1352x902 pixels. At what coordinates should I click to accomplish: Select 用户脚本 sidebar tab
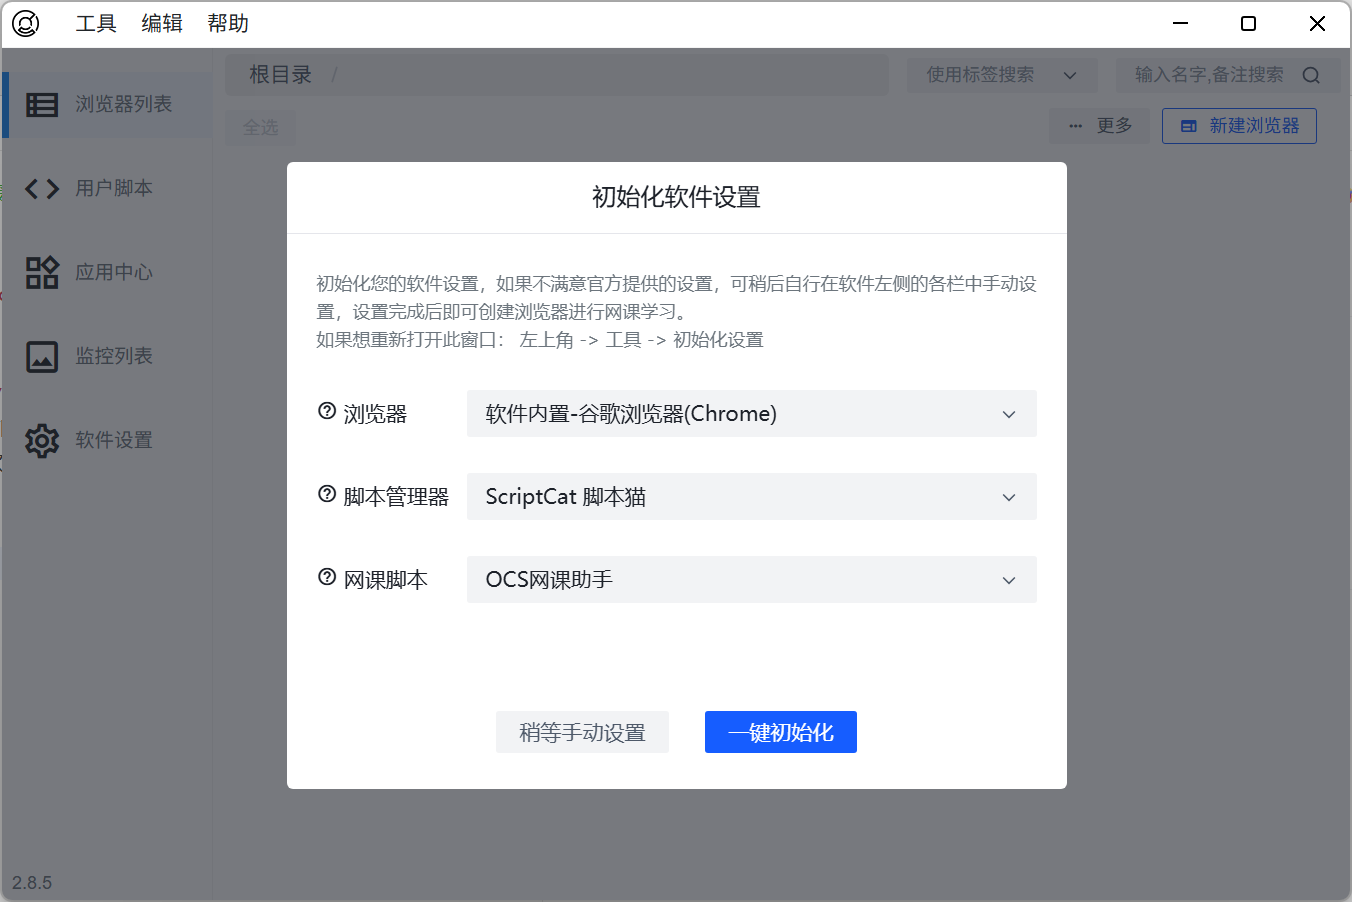coord(108,188)
